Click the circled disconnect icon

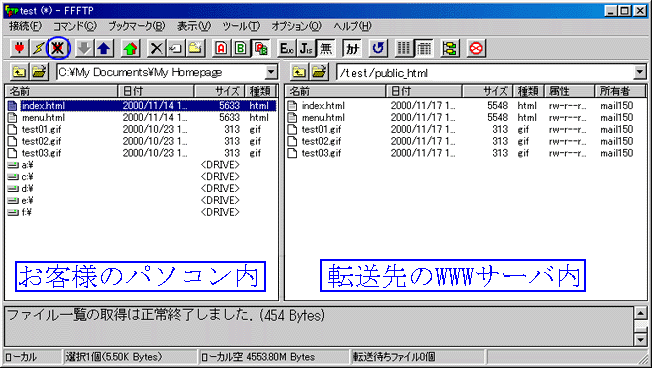point(58,49)
